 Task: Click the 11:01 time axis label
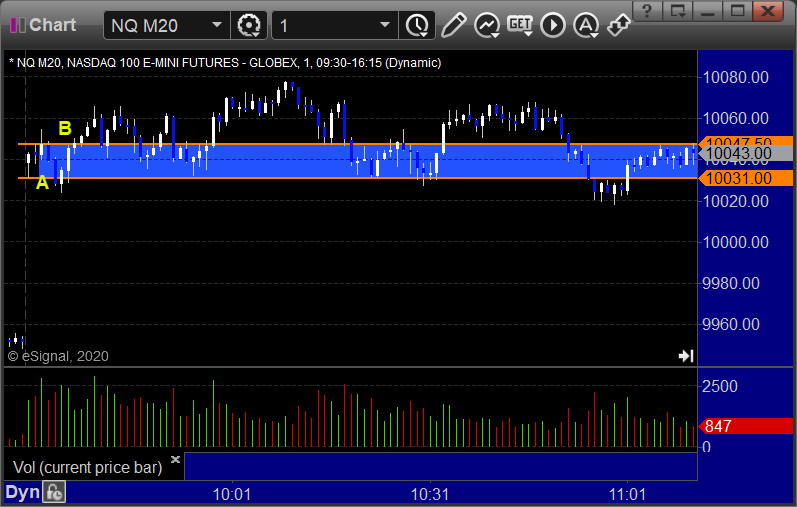(627, 494)
